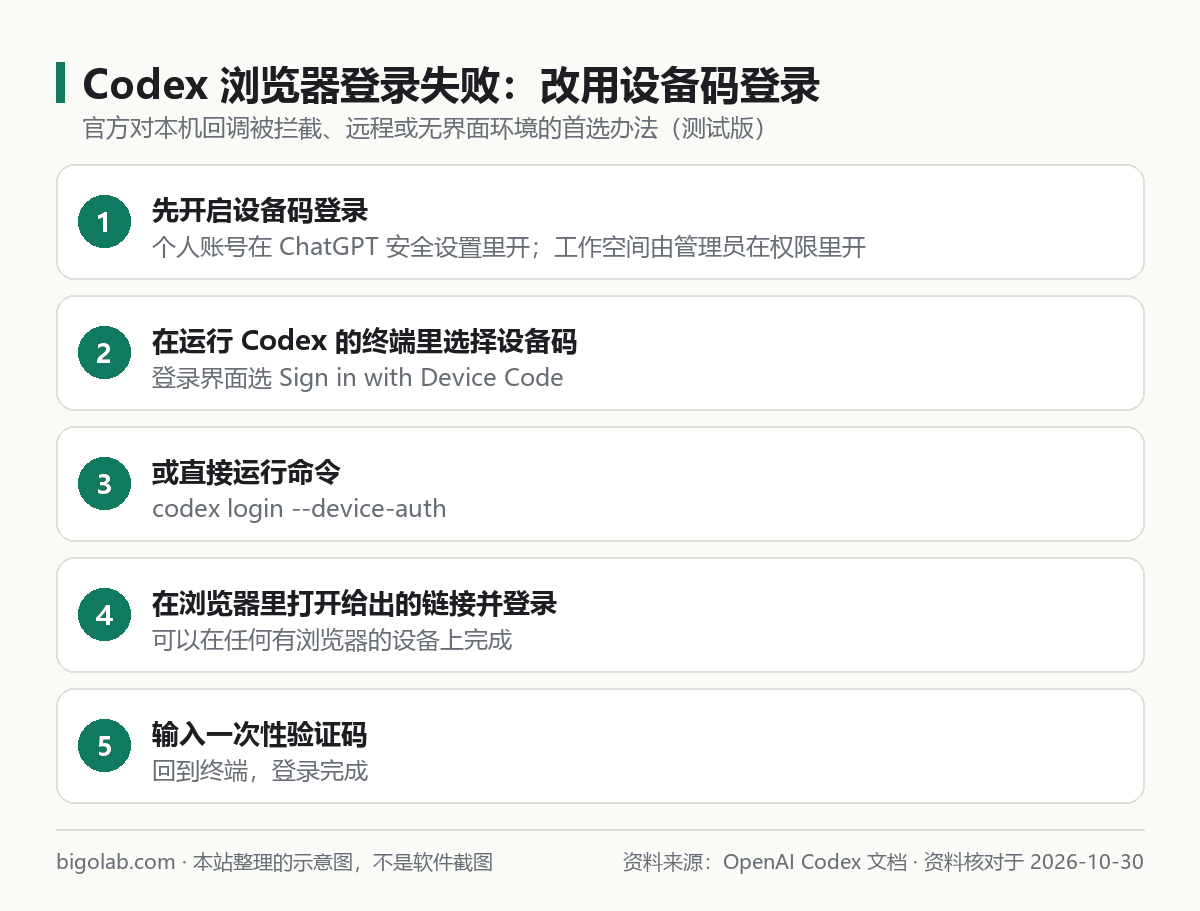Click the green circle numbered 1

(104, 222)
